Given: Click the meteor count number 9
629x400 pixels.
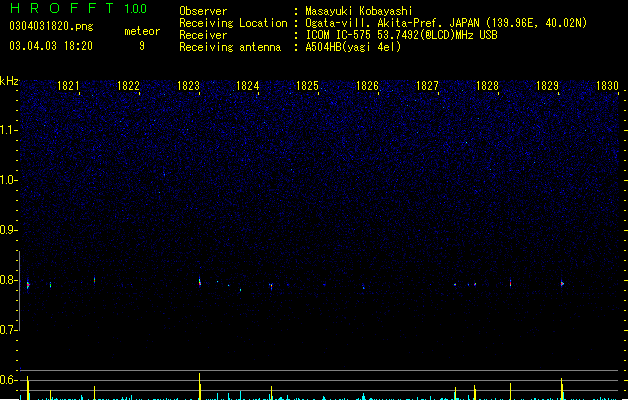Looking at the screenshot, I should (142, 46).
